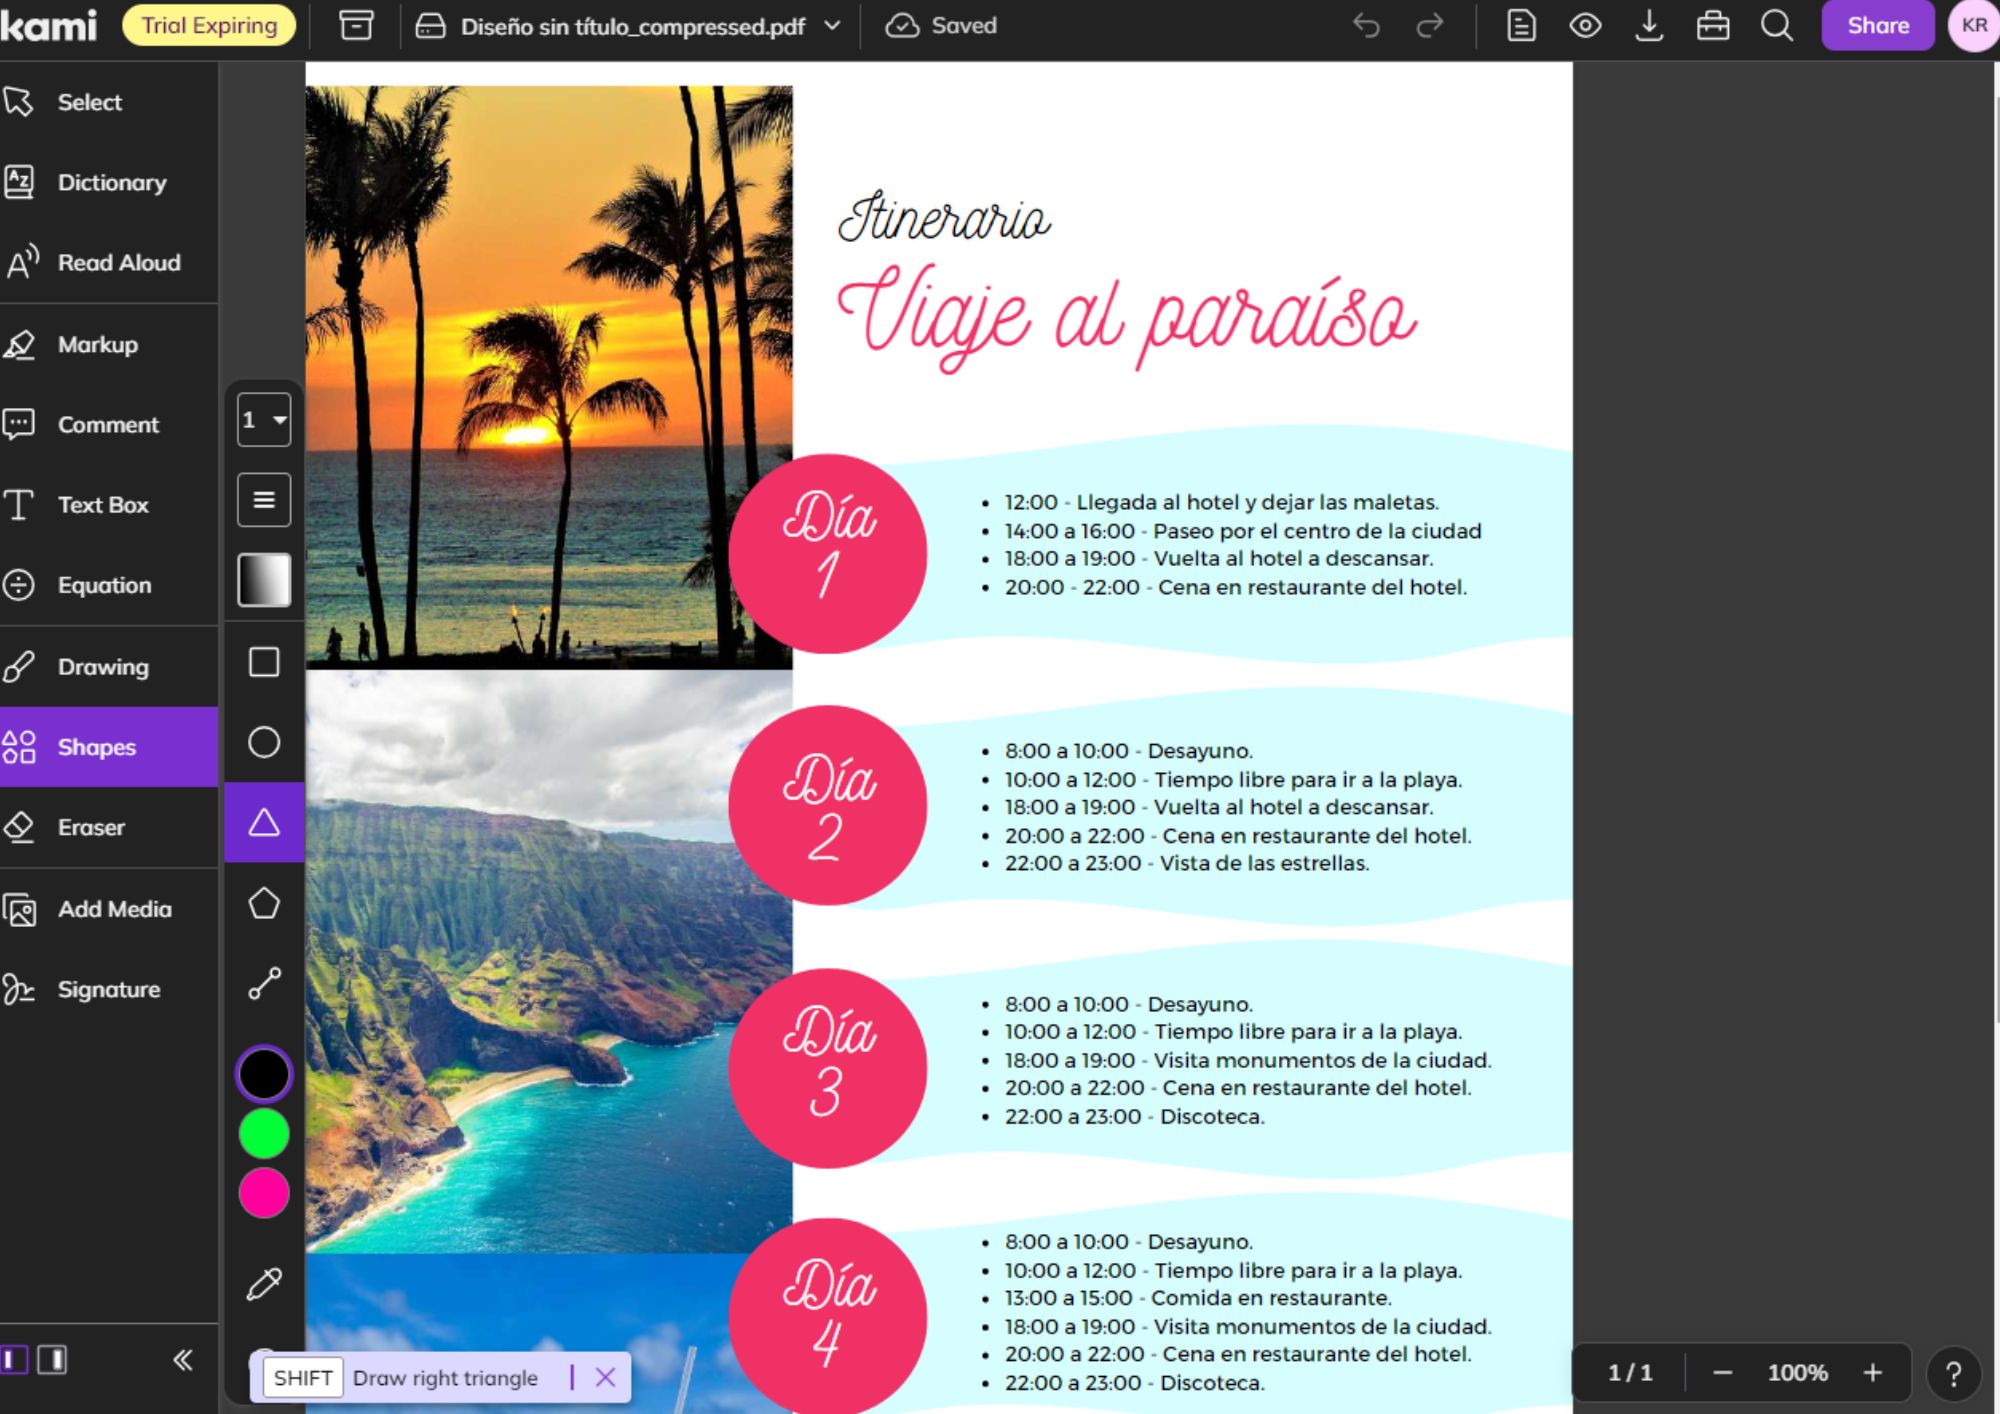Select the Shapes tool
This screenshot has width=2000, height=1414.
(95, 747)
